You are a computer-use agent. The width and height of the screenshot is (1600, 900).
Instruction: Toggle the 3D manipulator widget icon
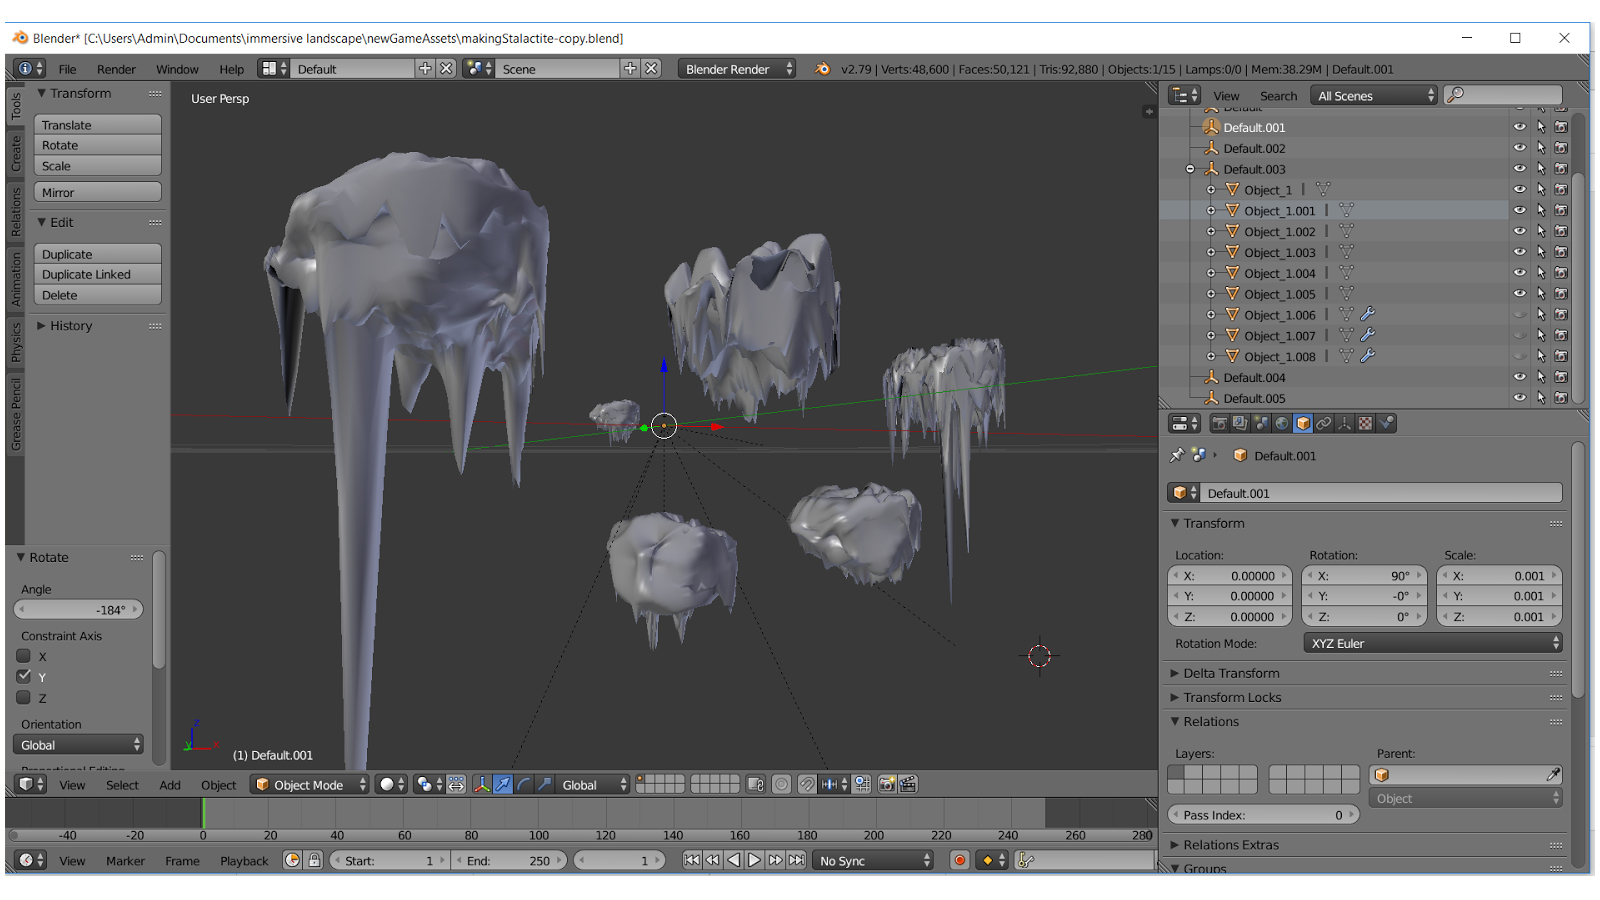[481, 785]
